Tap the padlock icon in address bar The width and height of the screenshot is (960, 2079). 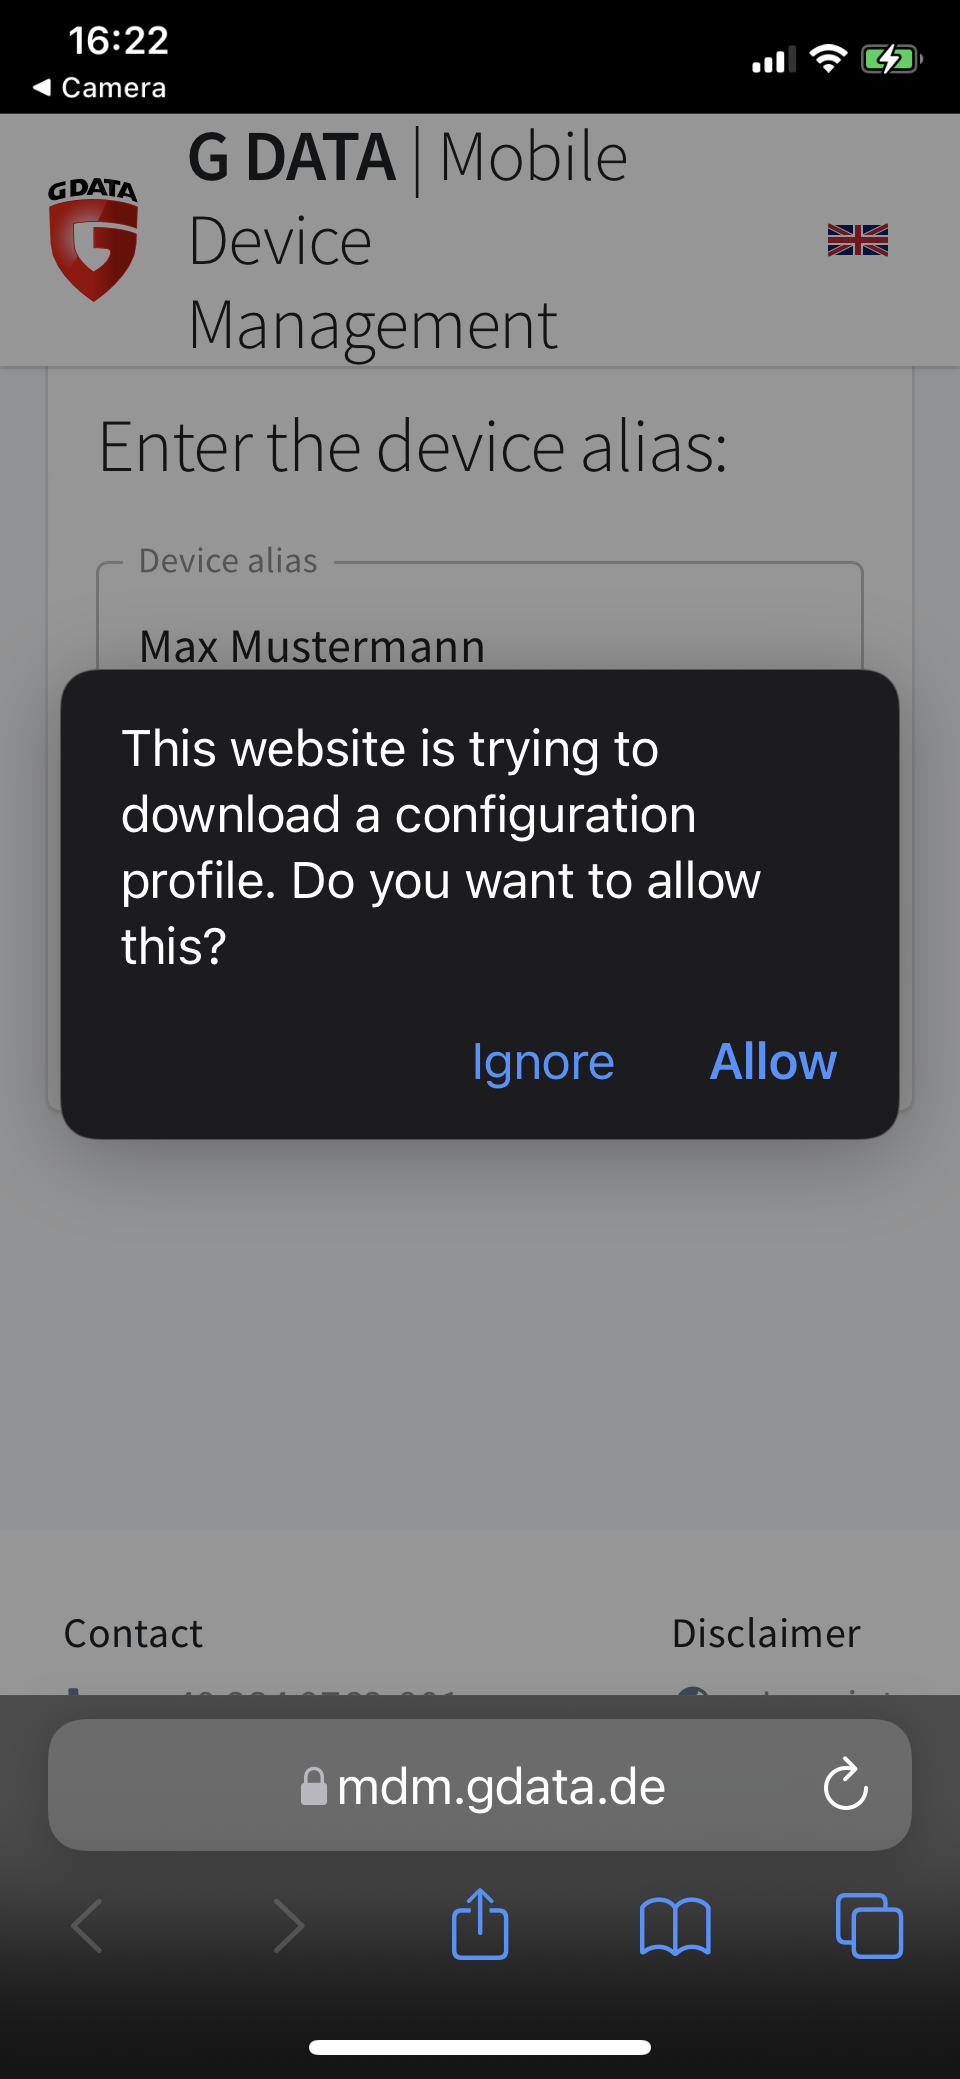tap(314, 1786)
